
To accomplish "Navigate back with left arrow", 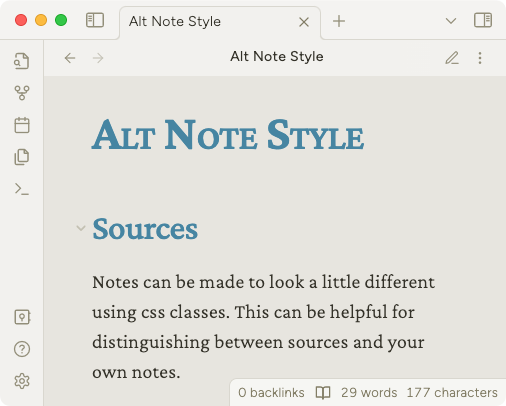I will [70, 58].
